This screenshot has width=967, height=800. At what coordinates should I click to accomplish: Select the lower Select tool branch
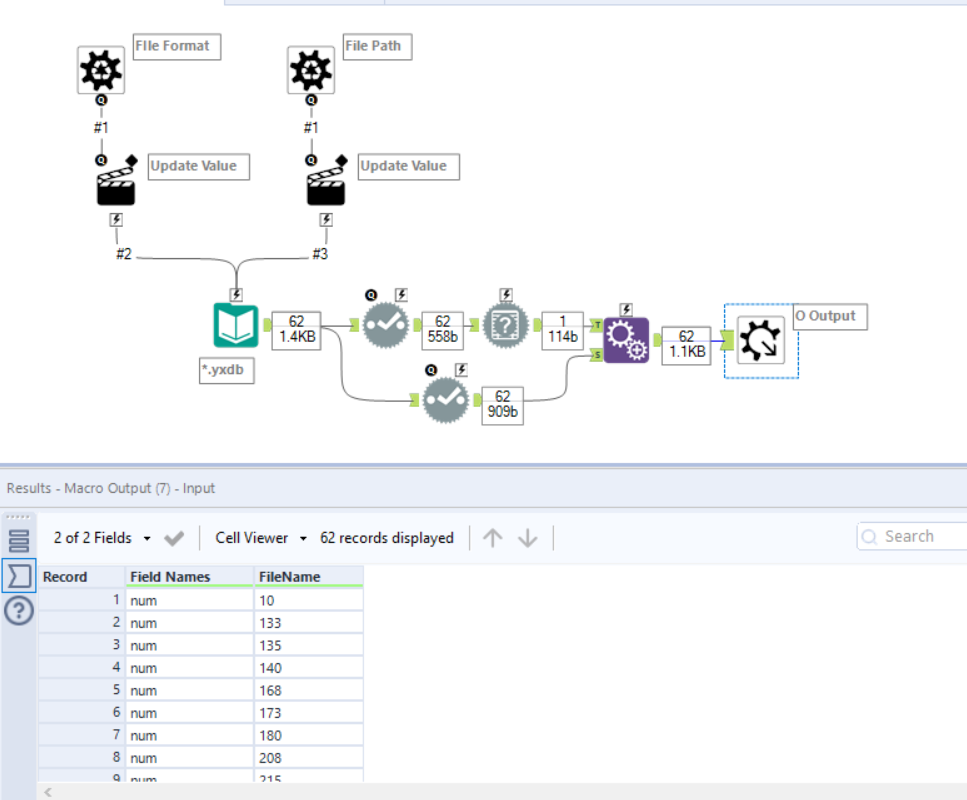(x=446, y=399)
